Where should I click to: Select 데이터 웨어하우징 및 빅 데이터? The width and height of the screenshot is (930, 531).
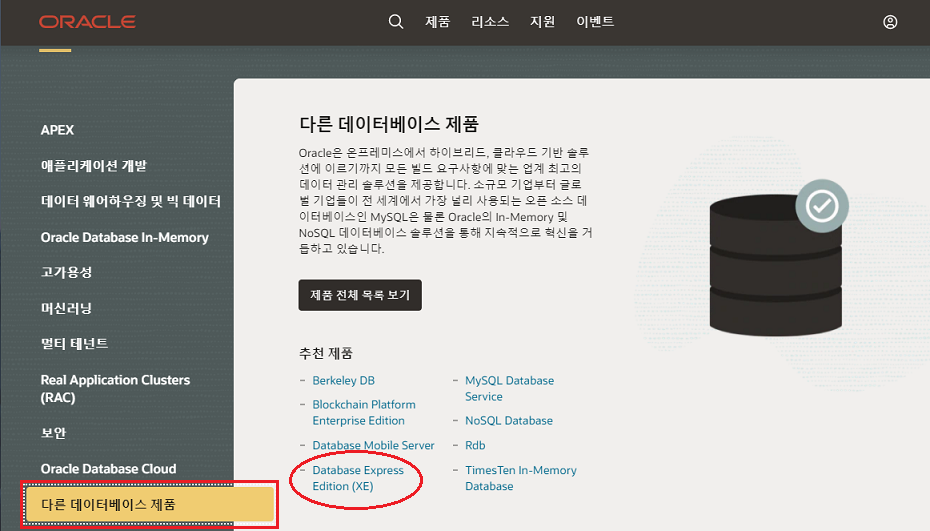coord(130,201)
